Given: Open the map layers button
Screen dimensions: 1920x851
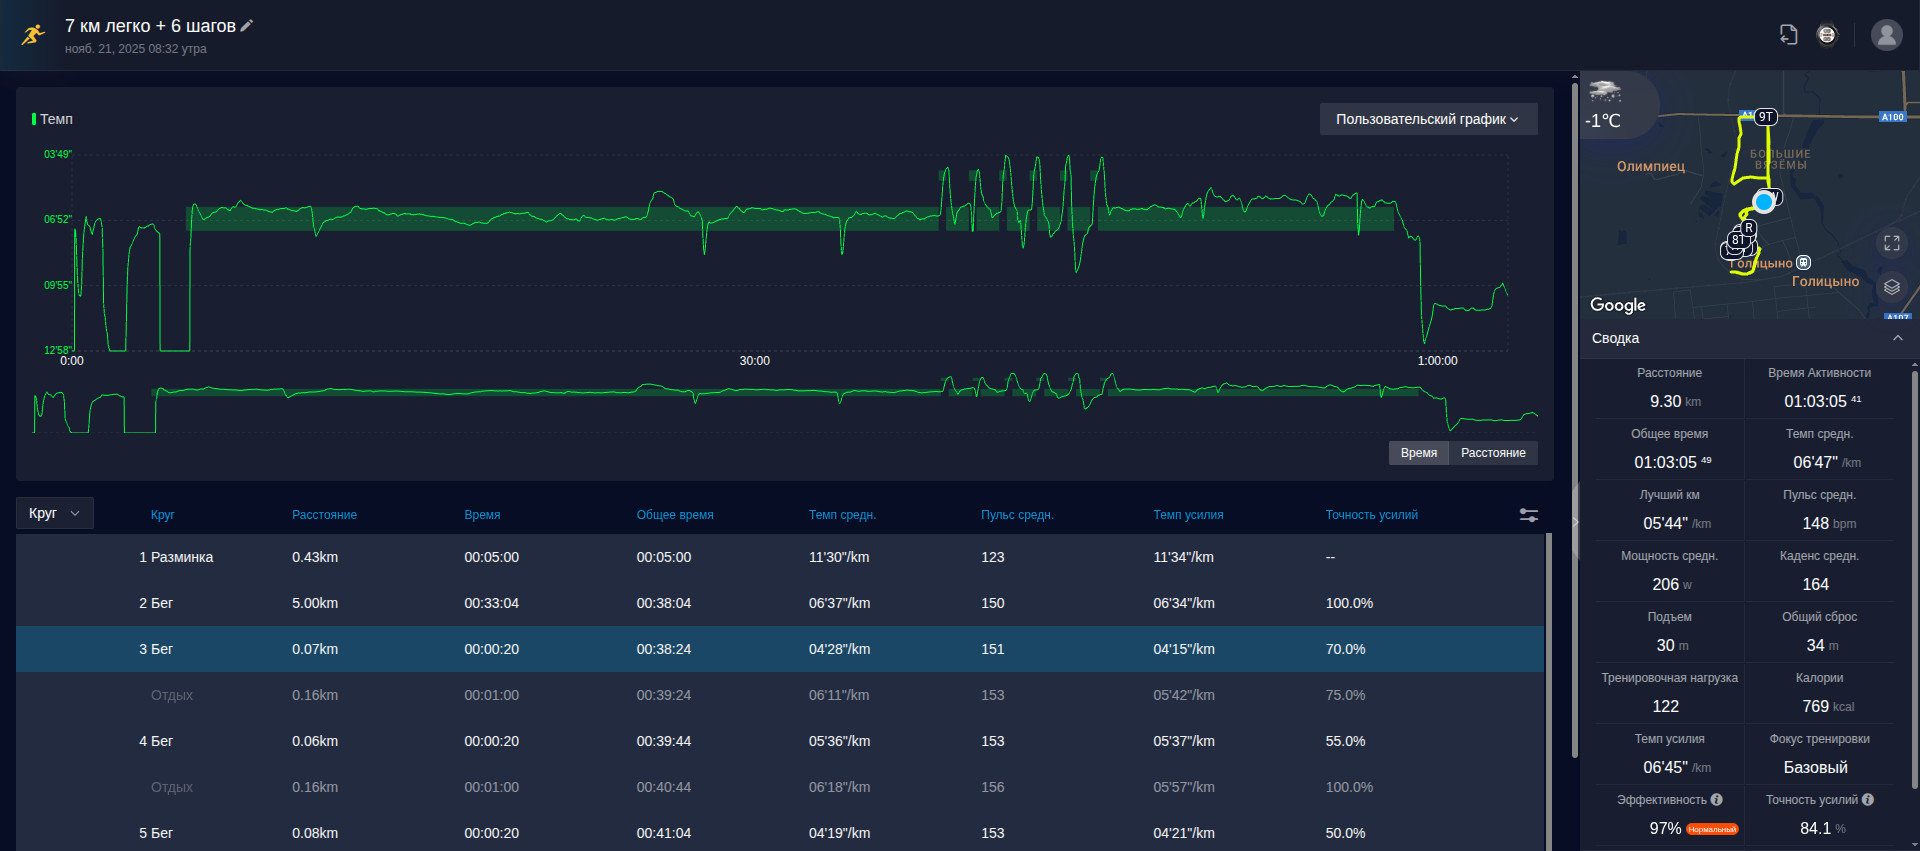Looking at the screenshot, I should click(1892, 287).
